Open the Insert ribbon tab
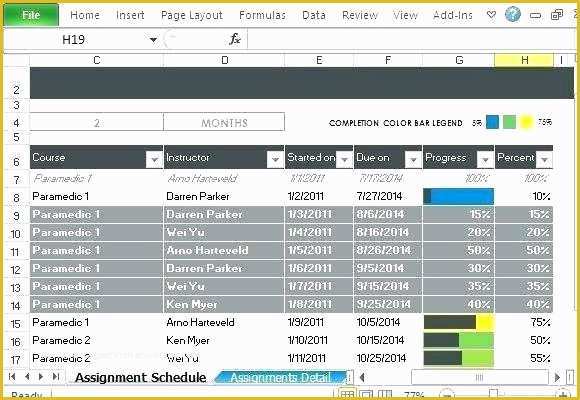This screenshot has height=400, width=580. tap(130, 15)
